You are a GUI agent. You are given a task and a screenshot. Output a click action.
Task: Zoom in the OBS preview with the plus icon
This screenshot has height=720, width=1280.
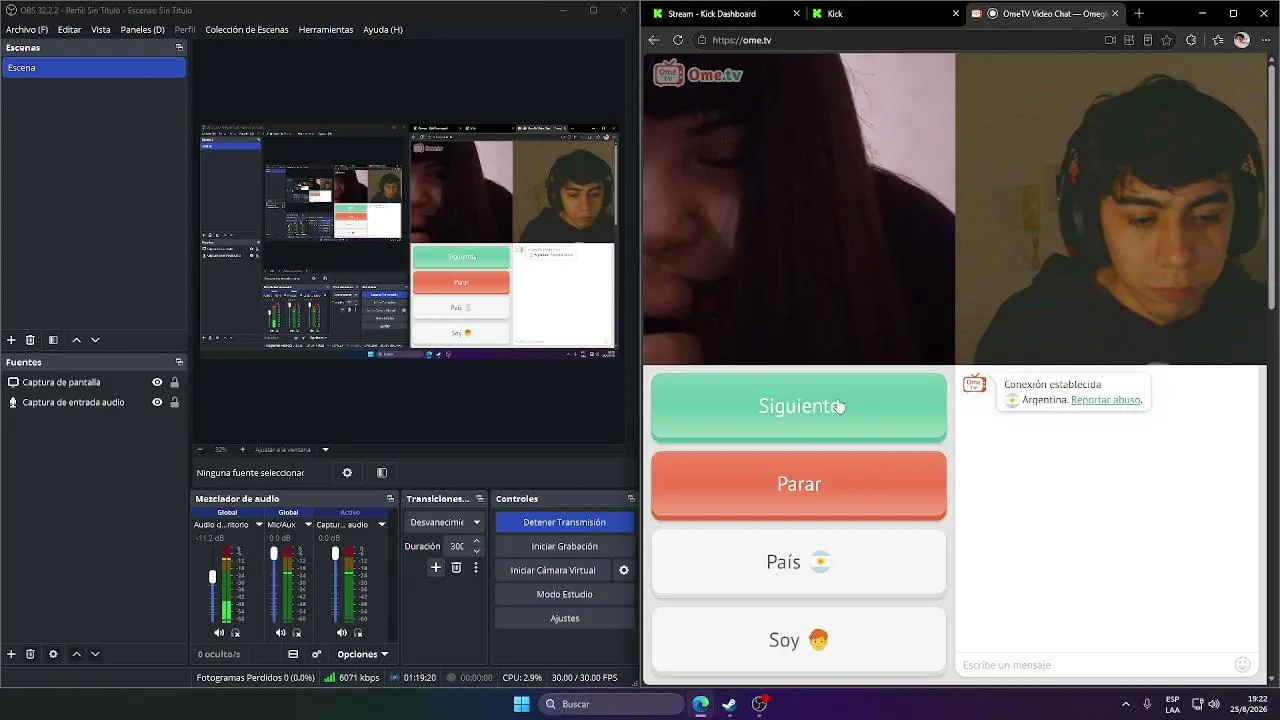click(243, 449)
